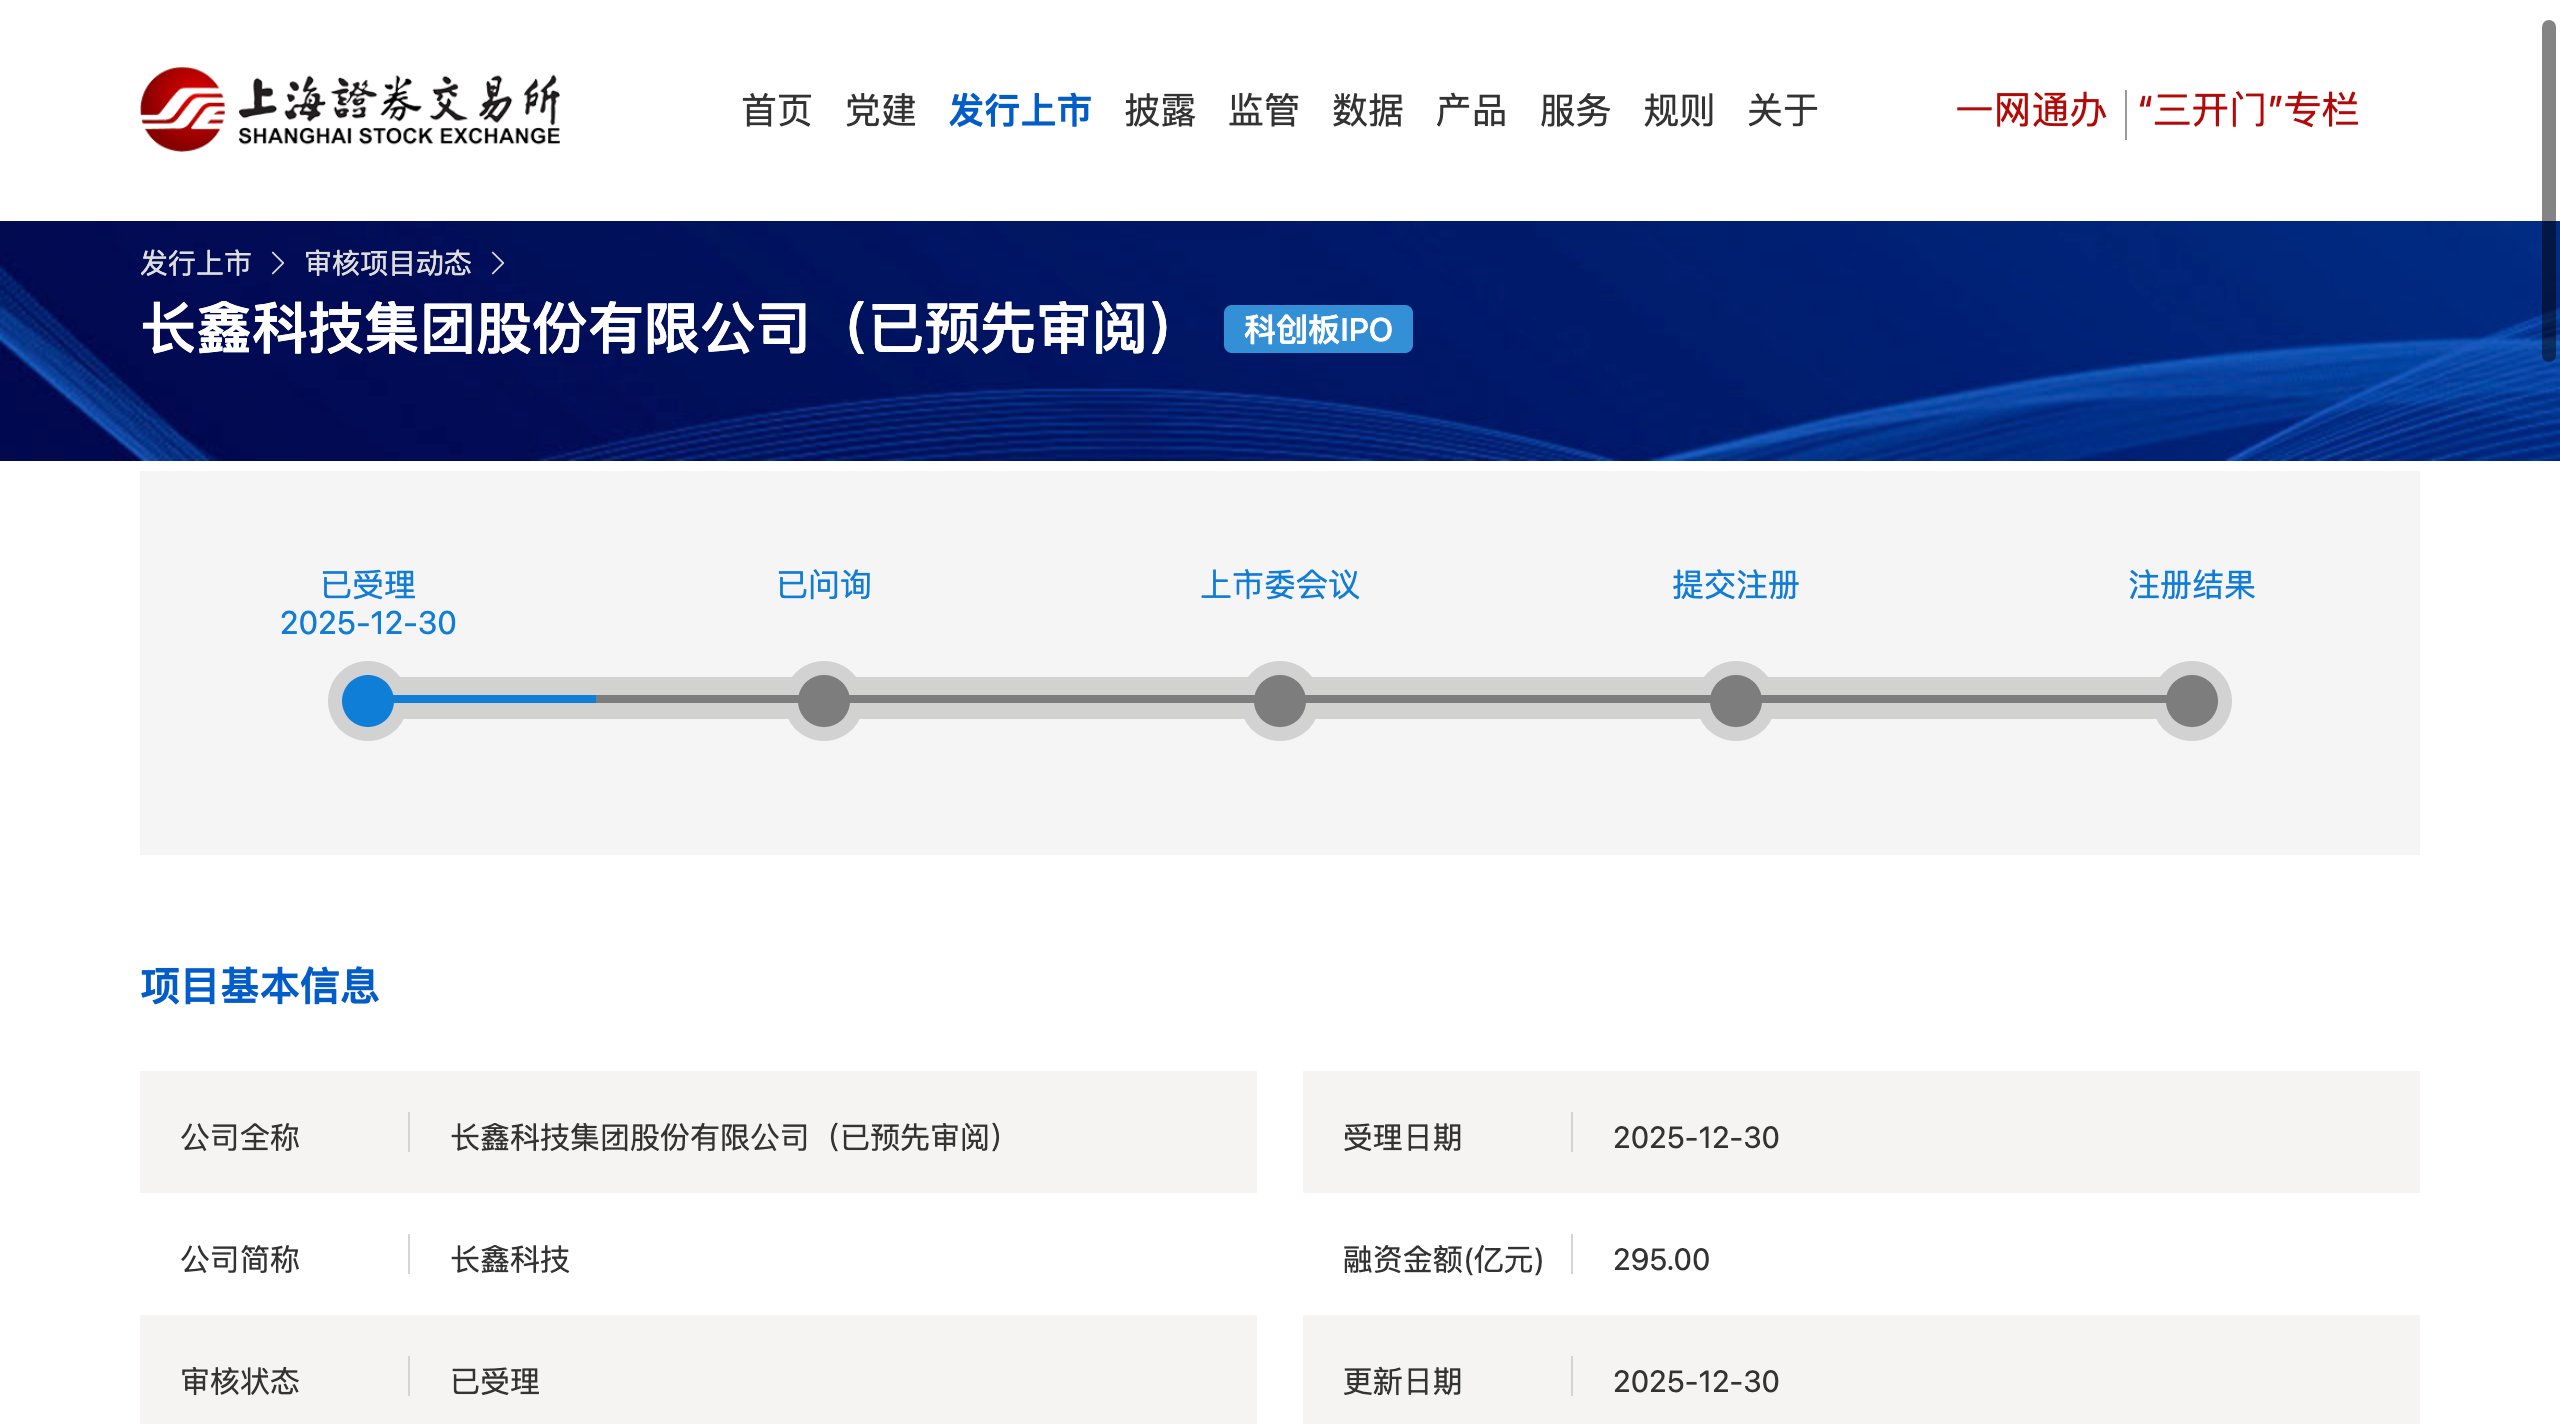The image size is (2560, 1424).
Task: Click the 上市委会议 progress node
Action: (1280, 700)
